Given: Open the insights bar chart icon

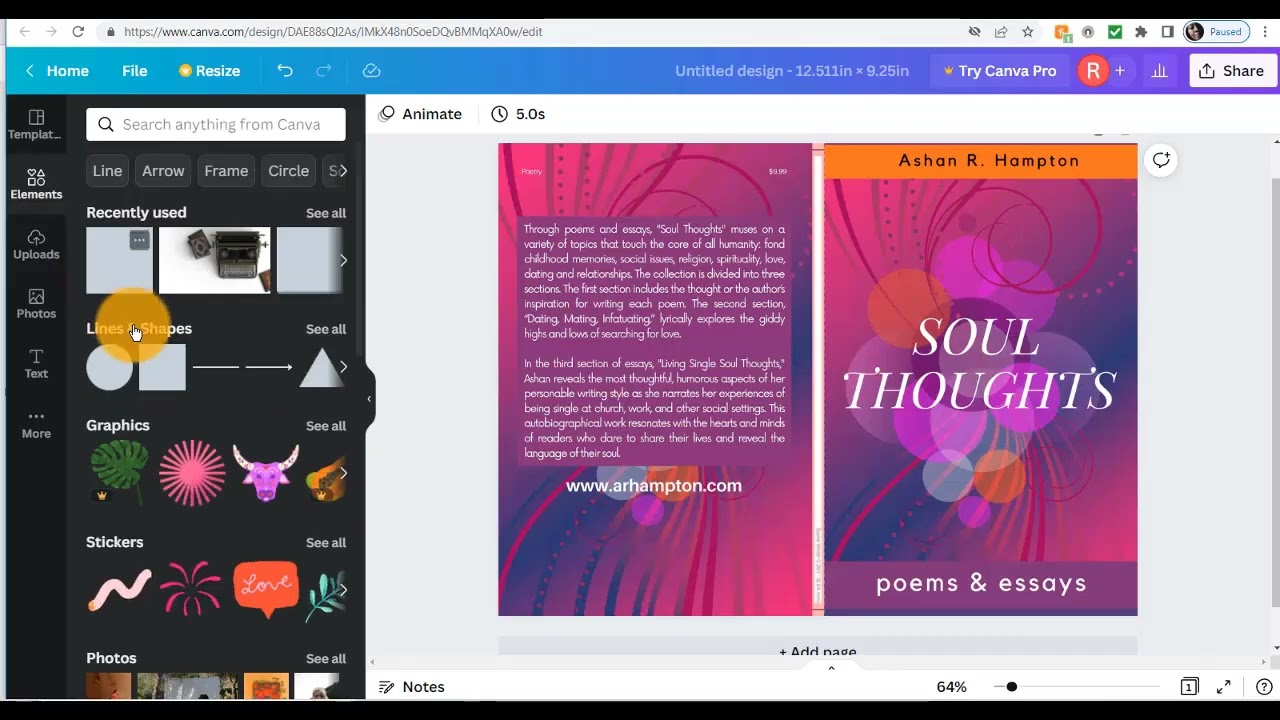Looking at the screenshot, I should 1160,71.
